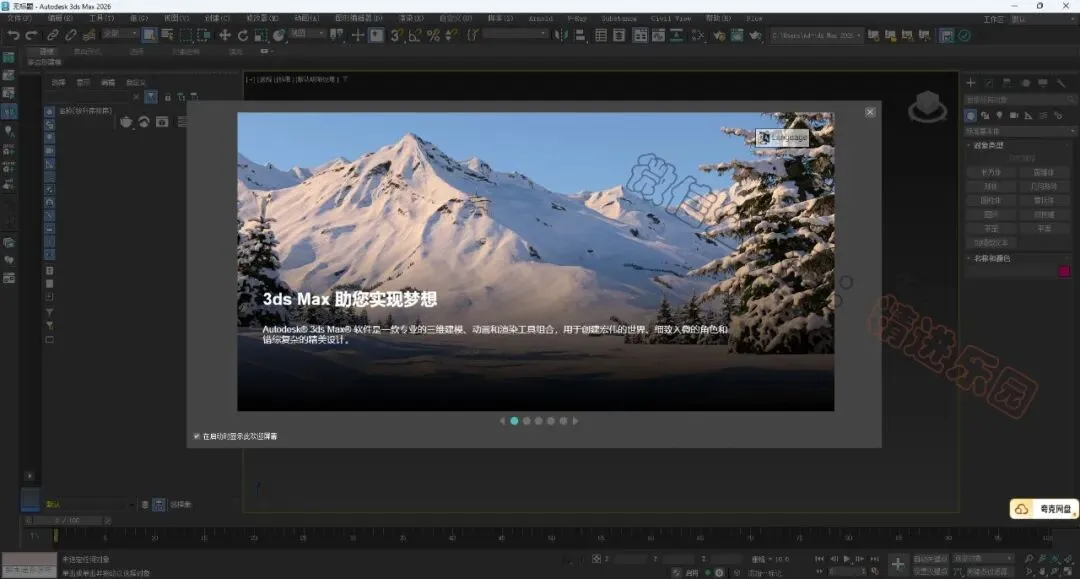Play the animation
Screen dimensions: 1080x579
847,559
